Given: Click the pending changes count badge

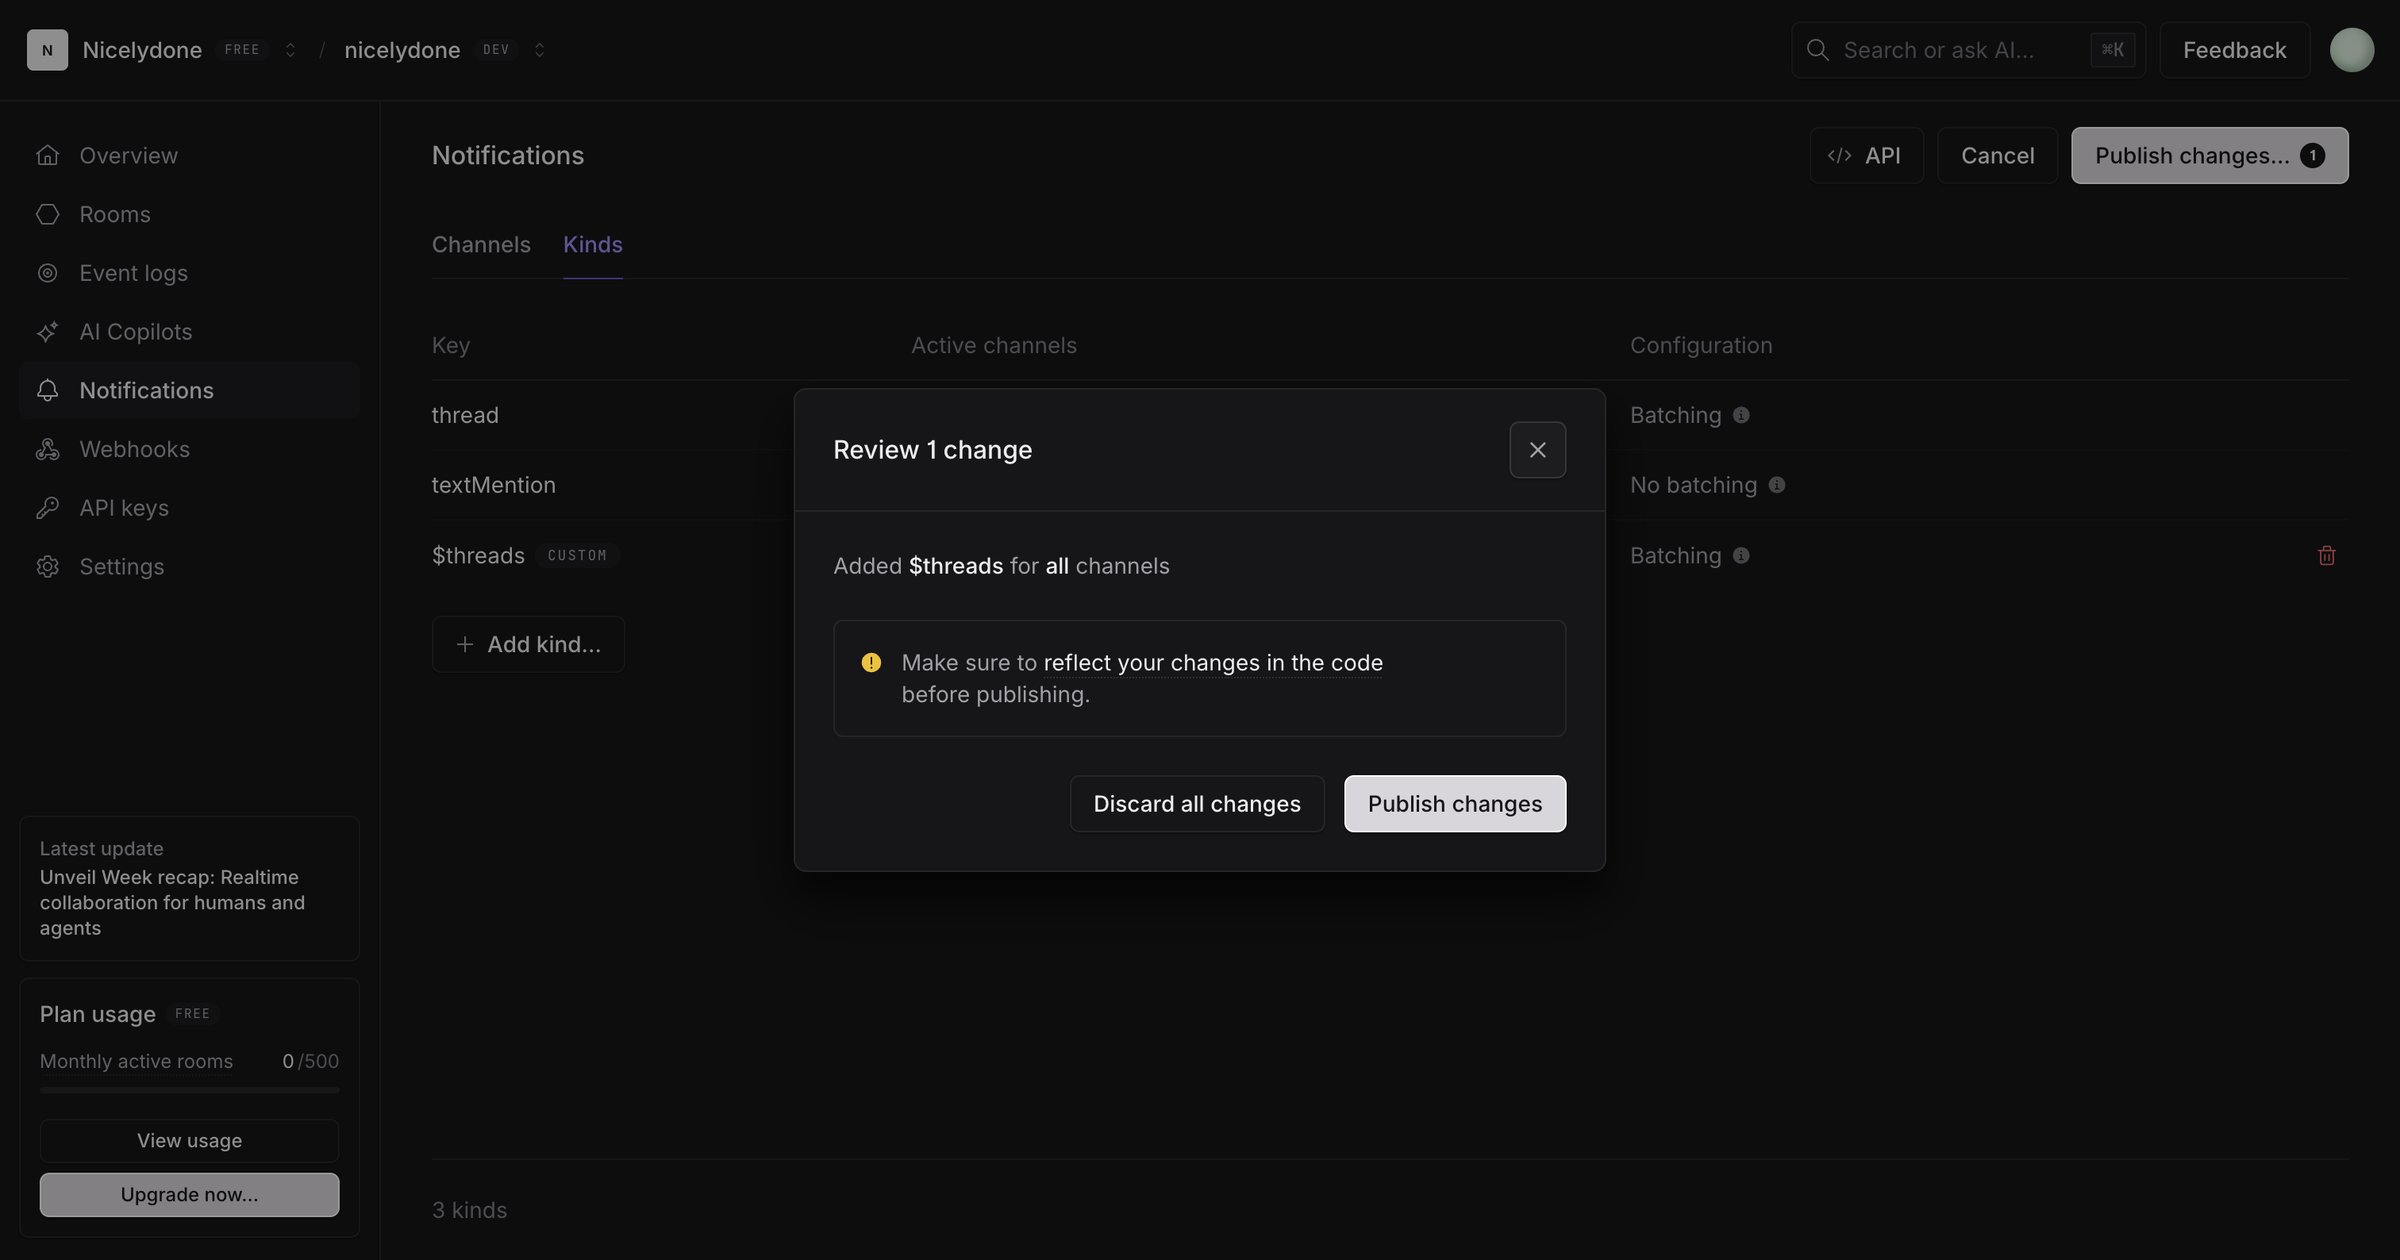Looking at the screenshot, I should 2312,156.
